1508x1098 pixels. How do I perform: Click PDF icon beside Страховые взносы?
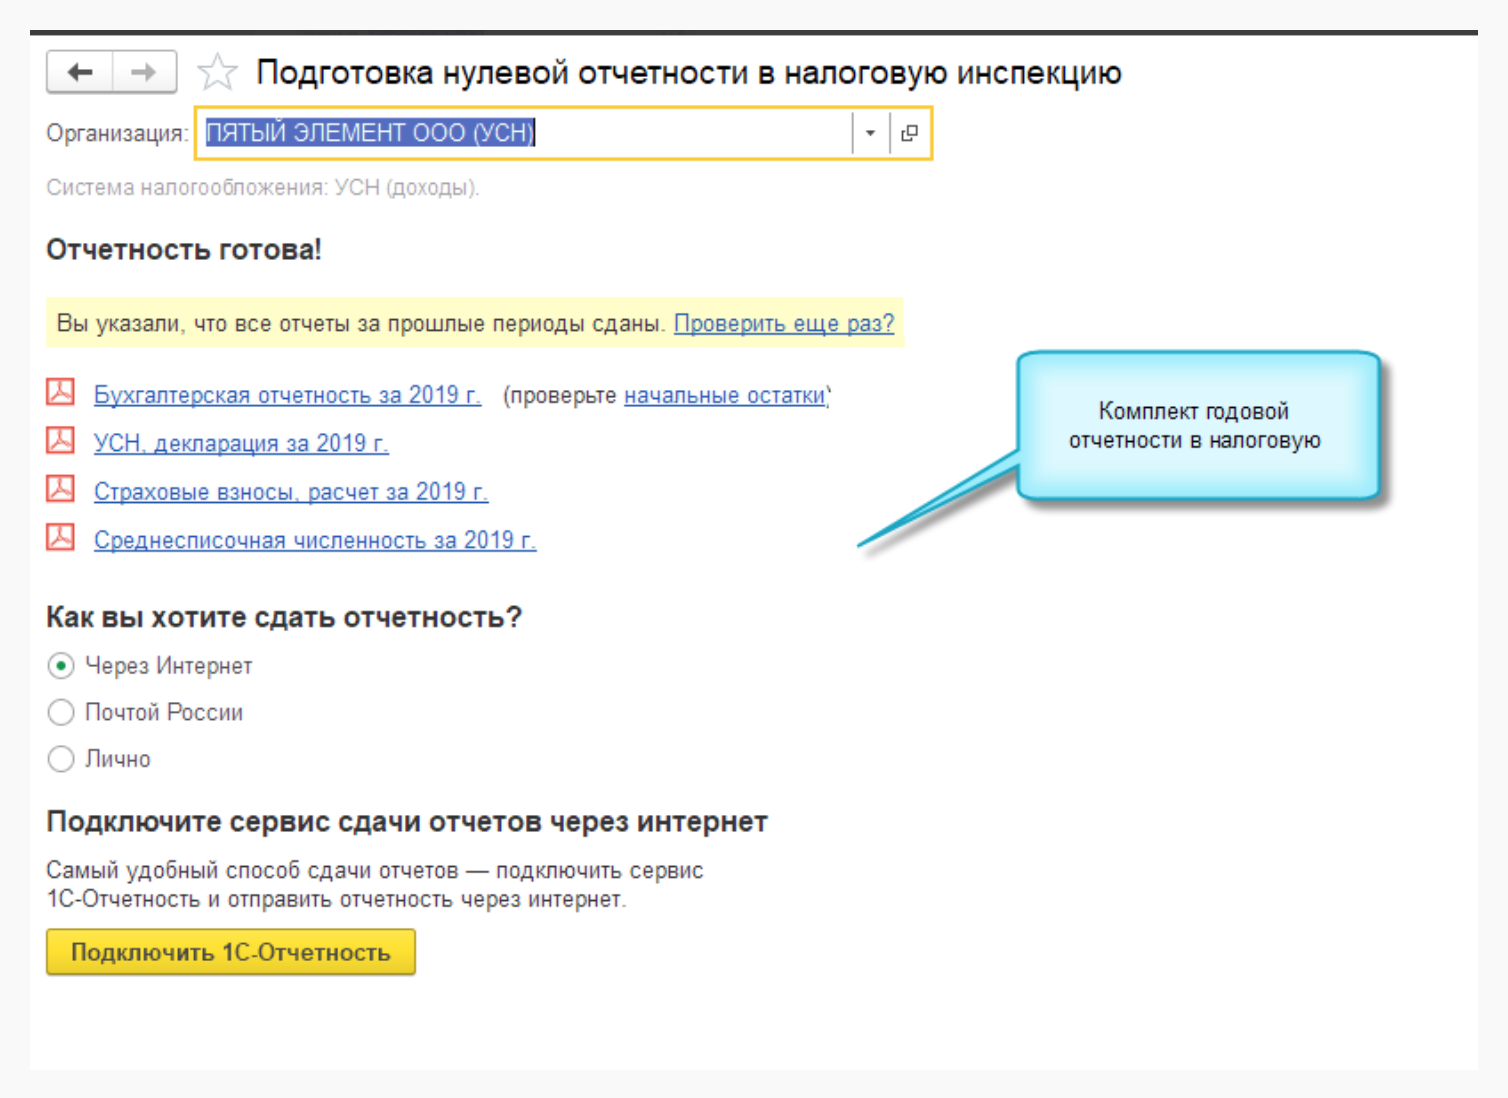61,488
